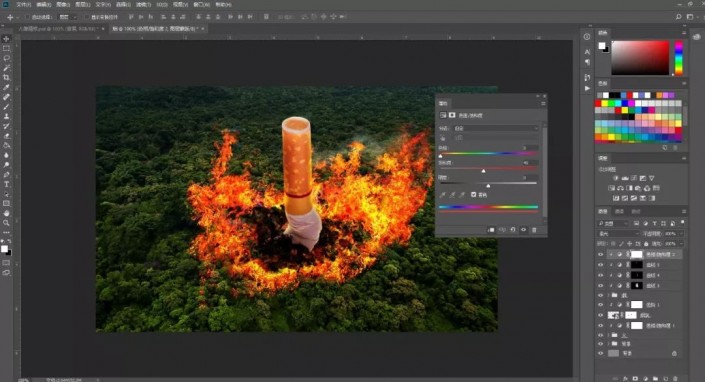Open the preset dropdown in Properties panel
This screenshot has height=382, width=705.
click(x=496, y=128)
